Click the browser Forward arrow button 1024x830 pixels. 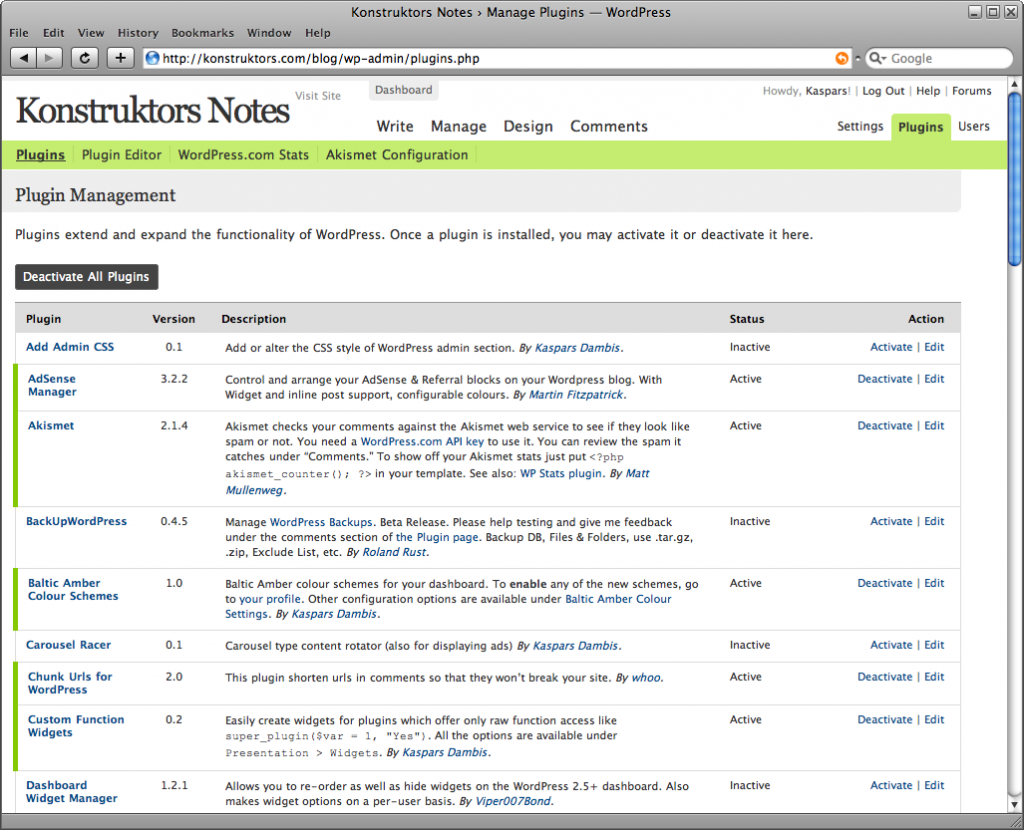50,58
